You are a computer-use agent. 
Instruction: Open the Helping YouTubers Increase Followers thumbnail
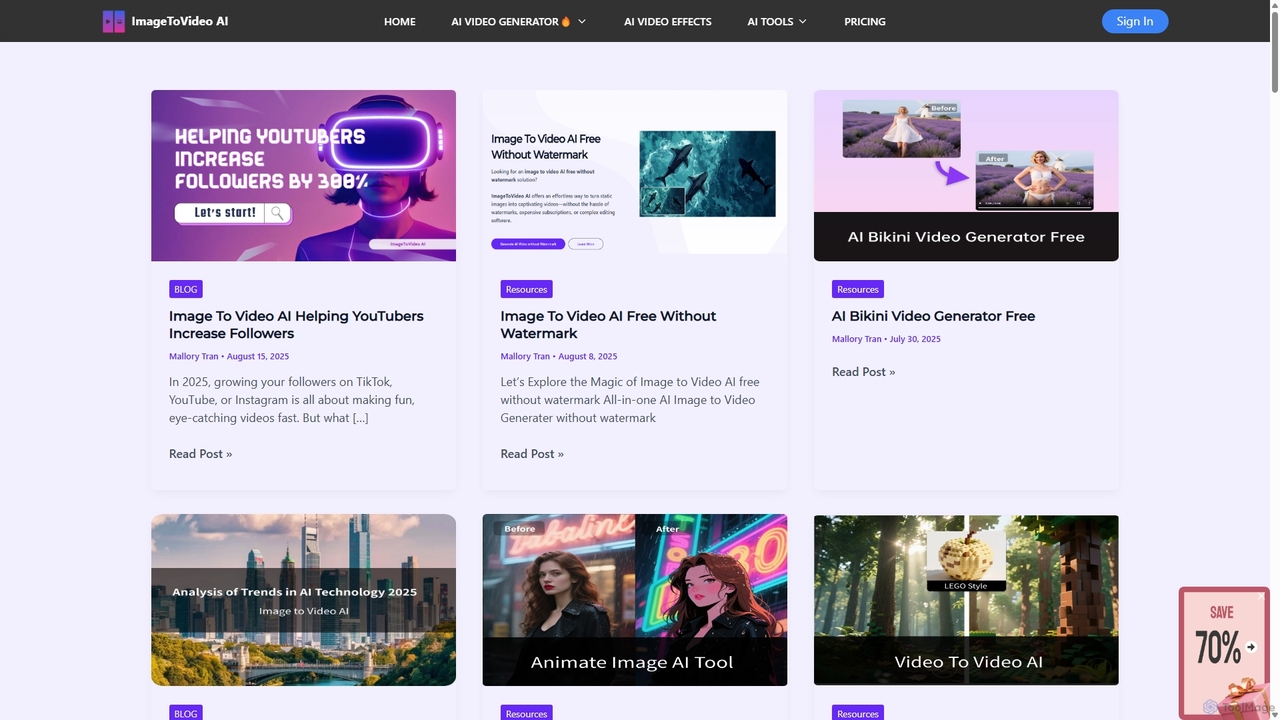click(x=303, y=175)
